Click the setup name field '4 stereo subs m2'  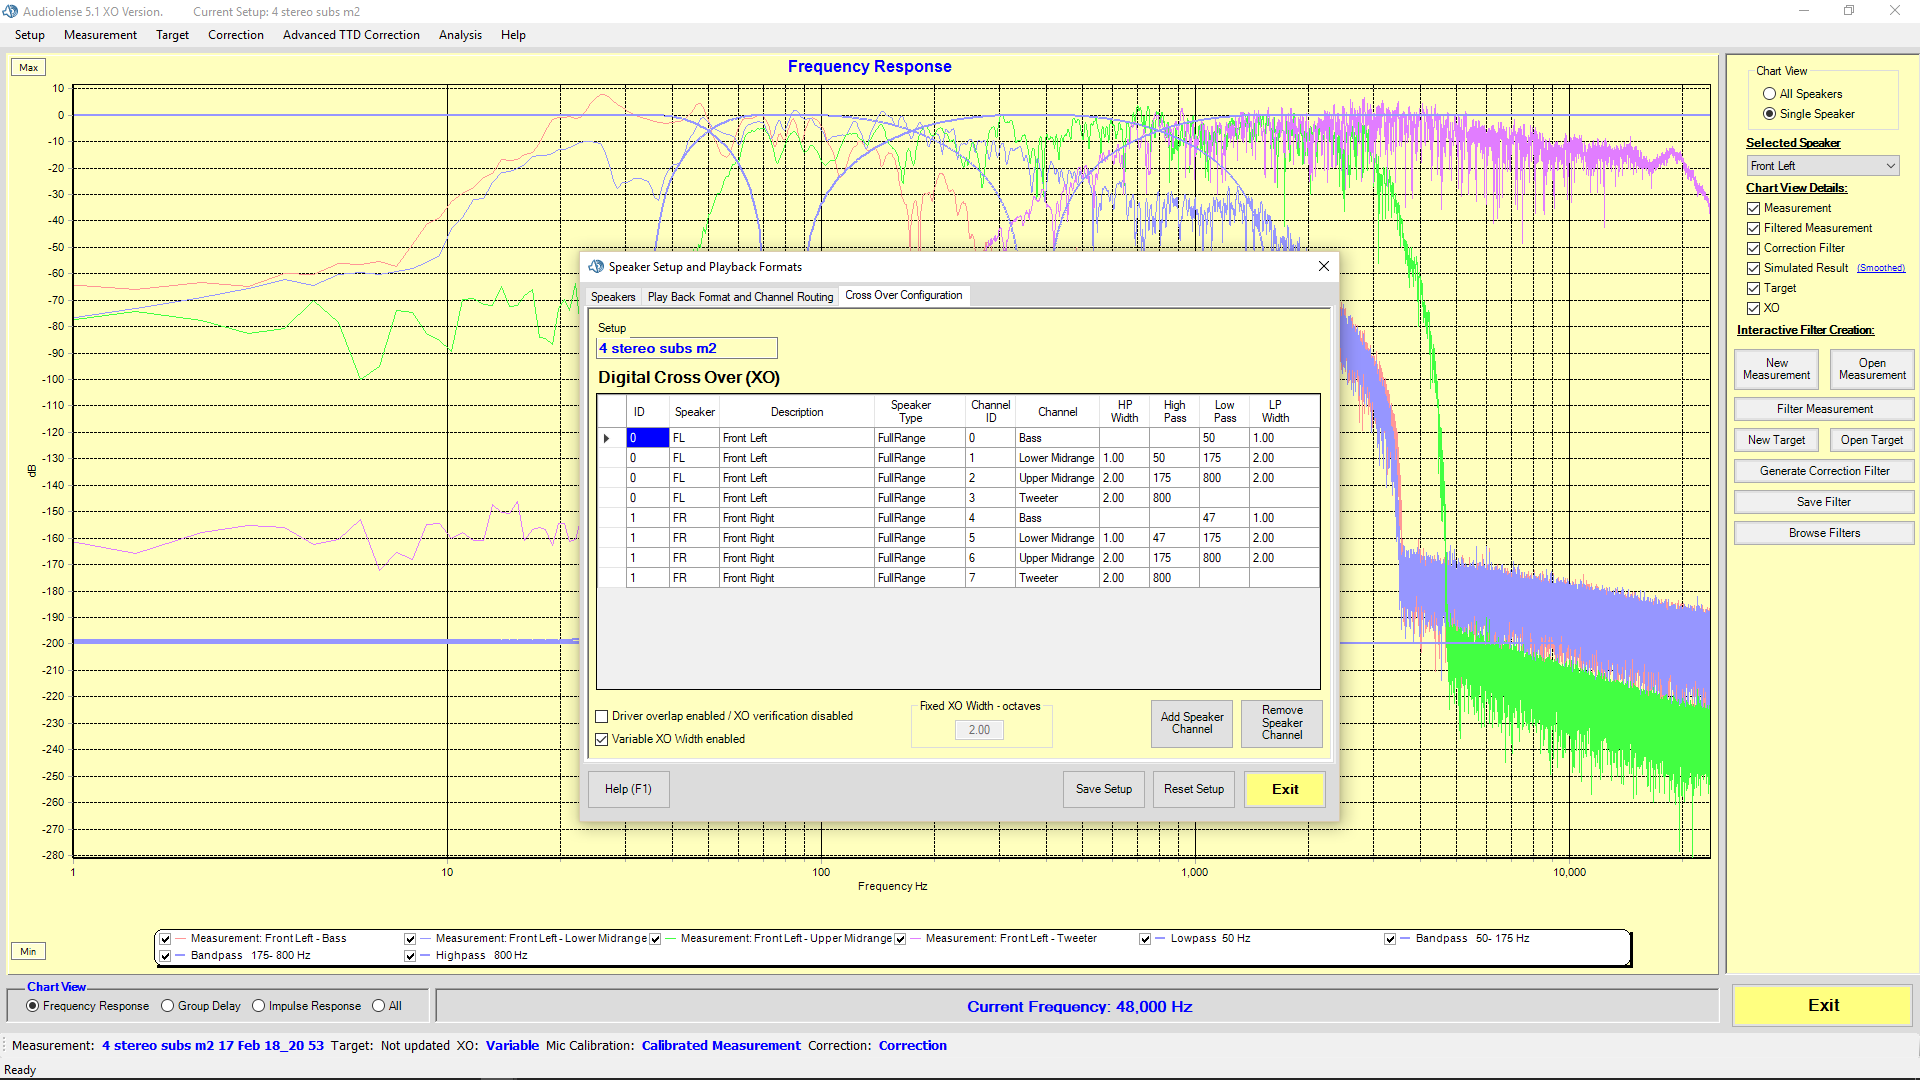click(686, 348)
